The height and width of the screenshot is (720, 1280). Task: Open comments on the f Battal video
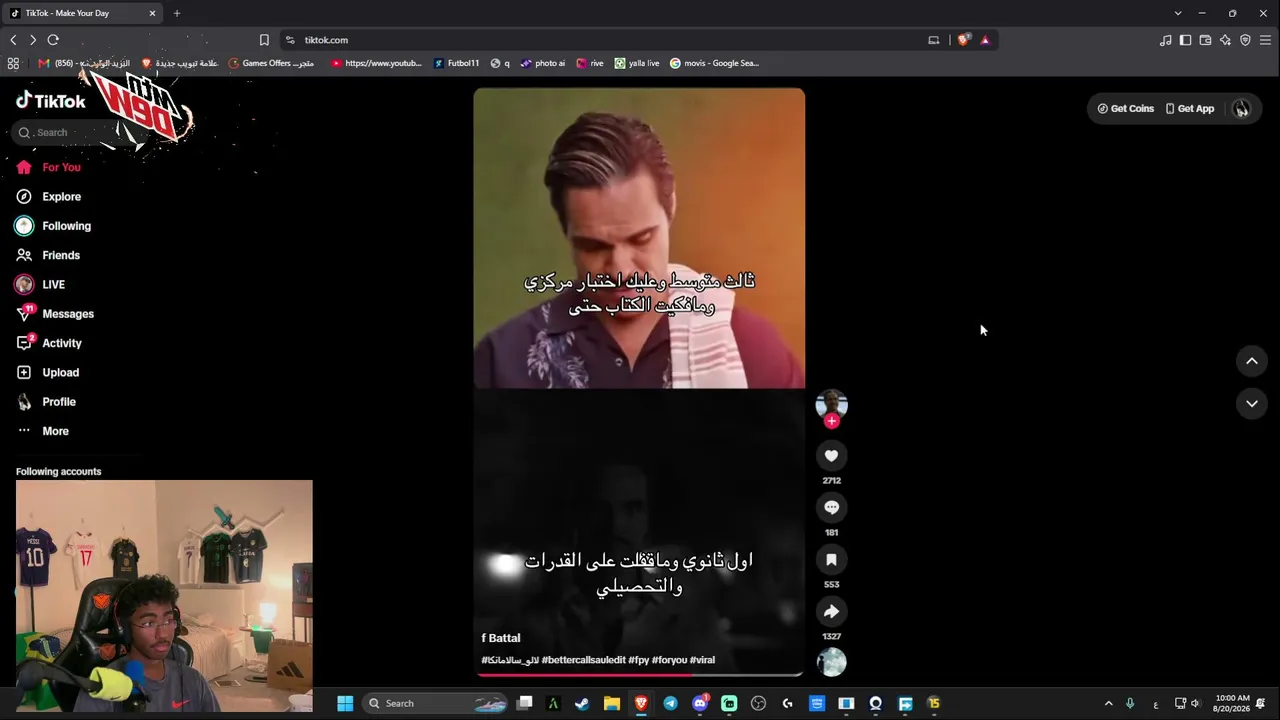831,508
